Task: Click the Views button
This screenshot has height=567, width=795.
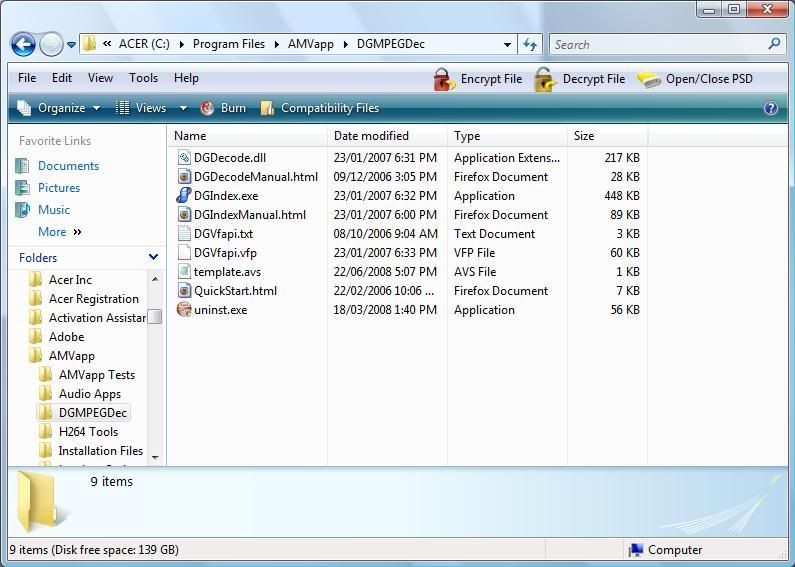Action: [x=141, y=108]
